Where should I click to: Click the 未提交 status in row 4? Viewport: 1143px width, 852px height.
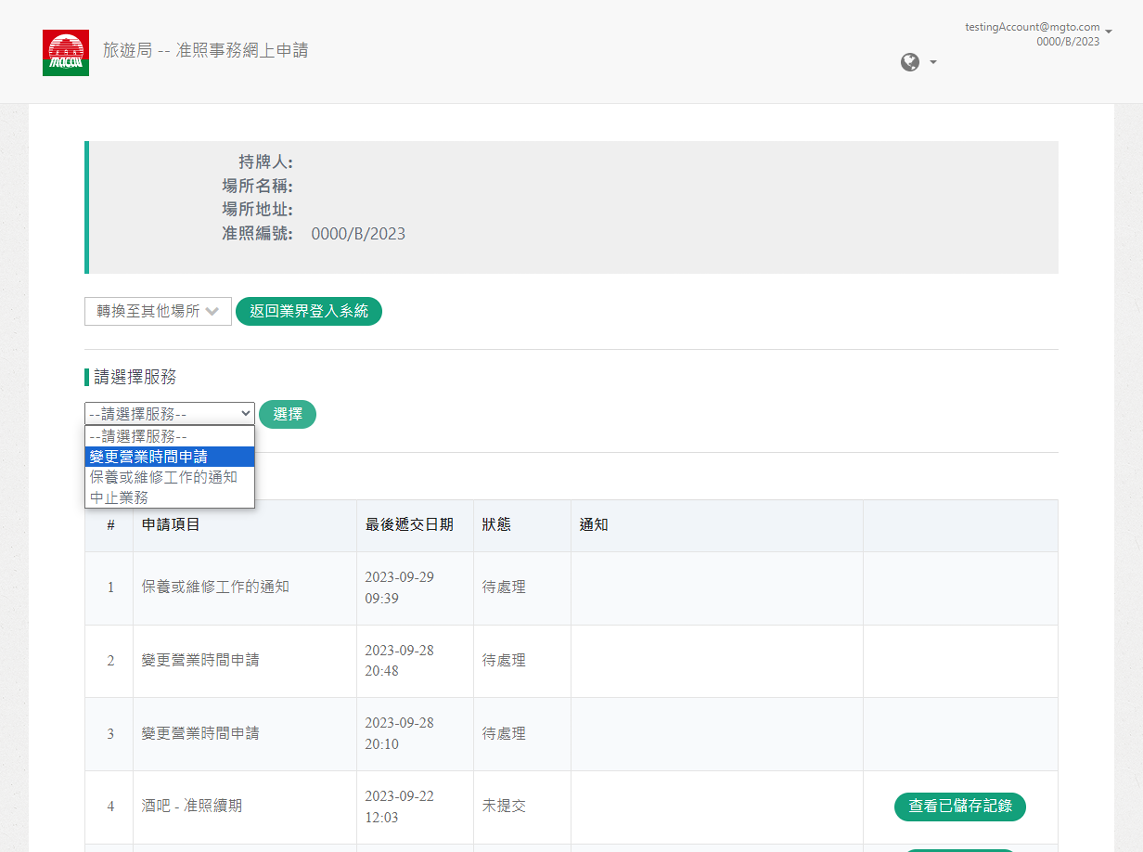504,806
